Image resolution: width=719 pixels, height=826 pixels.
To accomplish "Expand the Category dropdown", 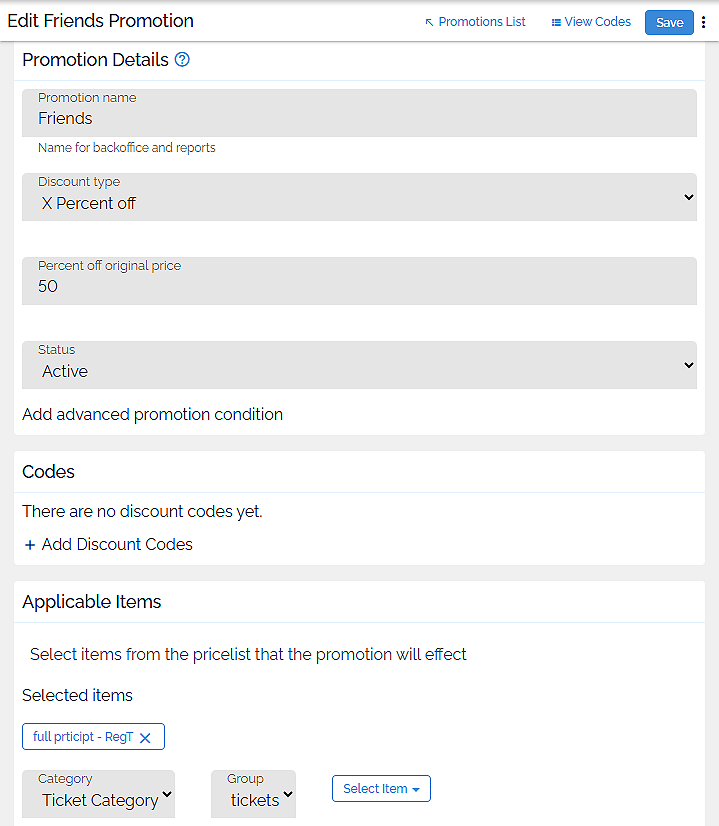I will [x=99, y=794].
